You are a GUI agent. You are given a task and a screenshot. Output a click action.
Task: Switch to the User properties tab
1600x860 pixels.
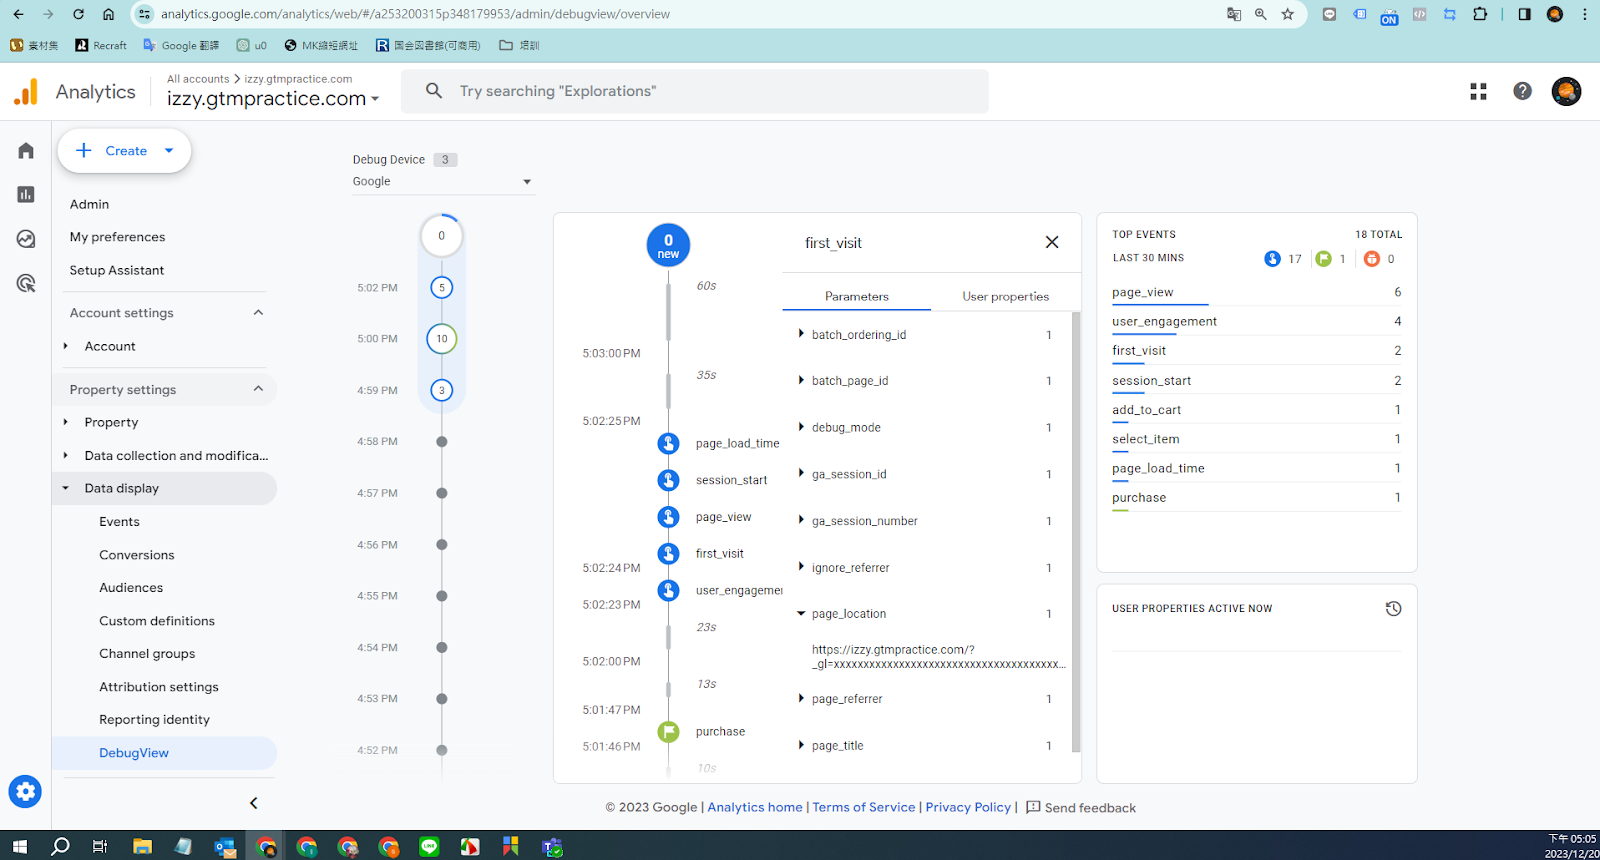coord(1005,296)
